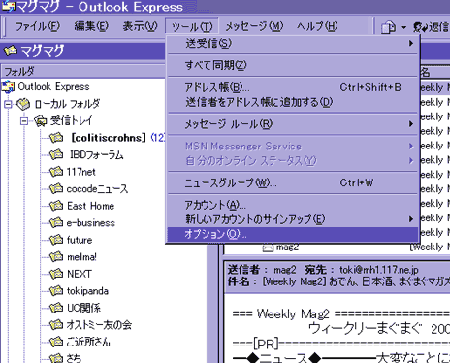Viewport: 450px width, 363px height.
Task: Click the [colitiscrohns] folder icon
Action: 56,137
